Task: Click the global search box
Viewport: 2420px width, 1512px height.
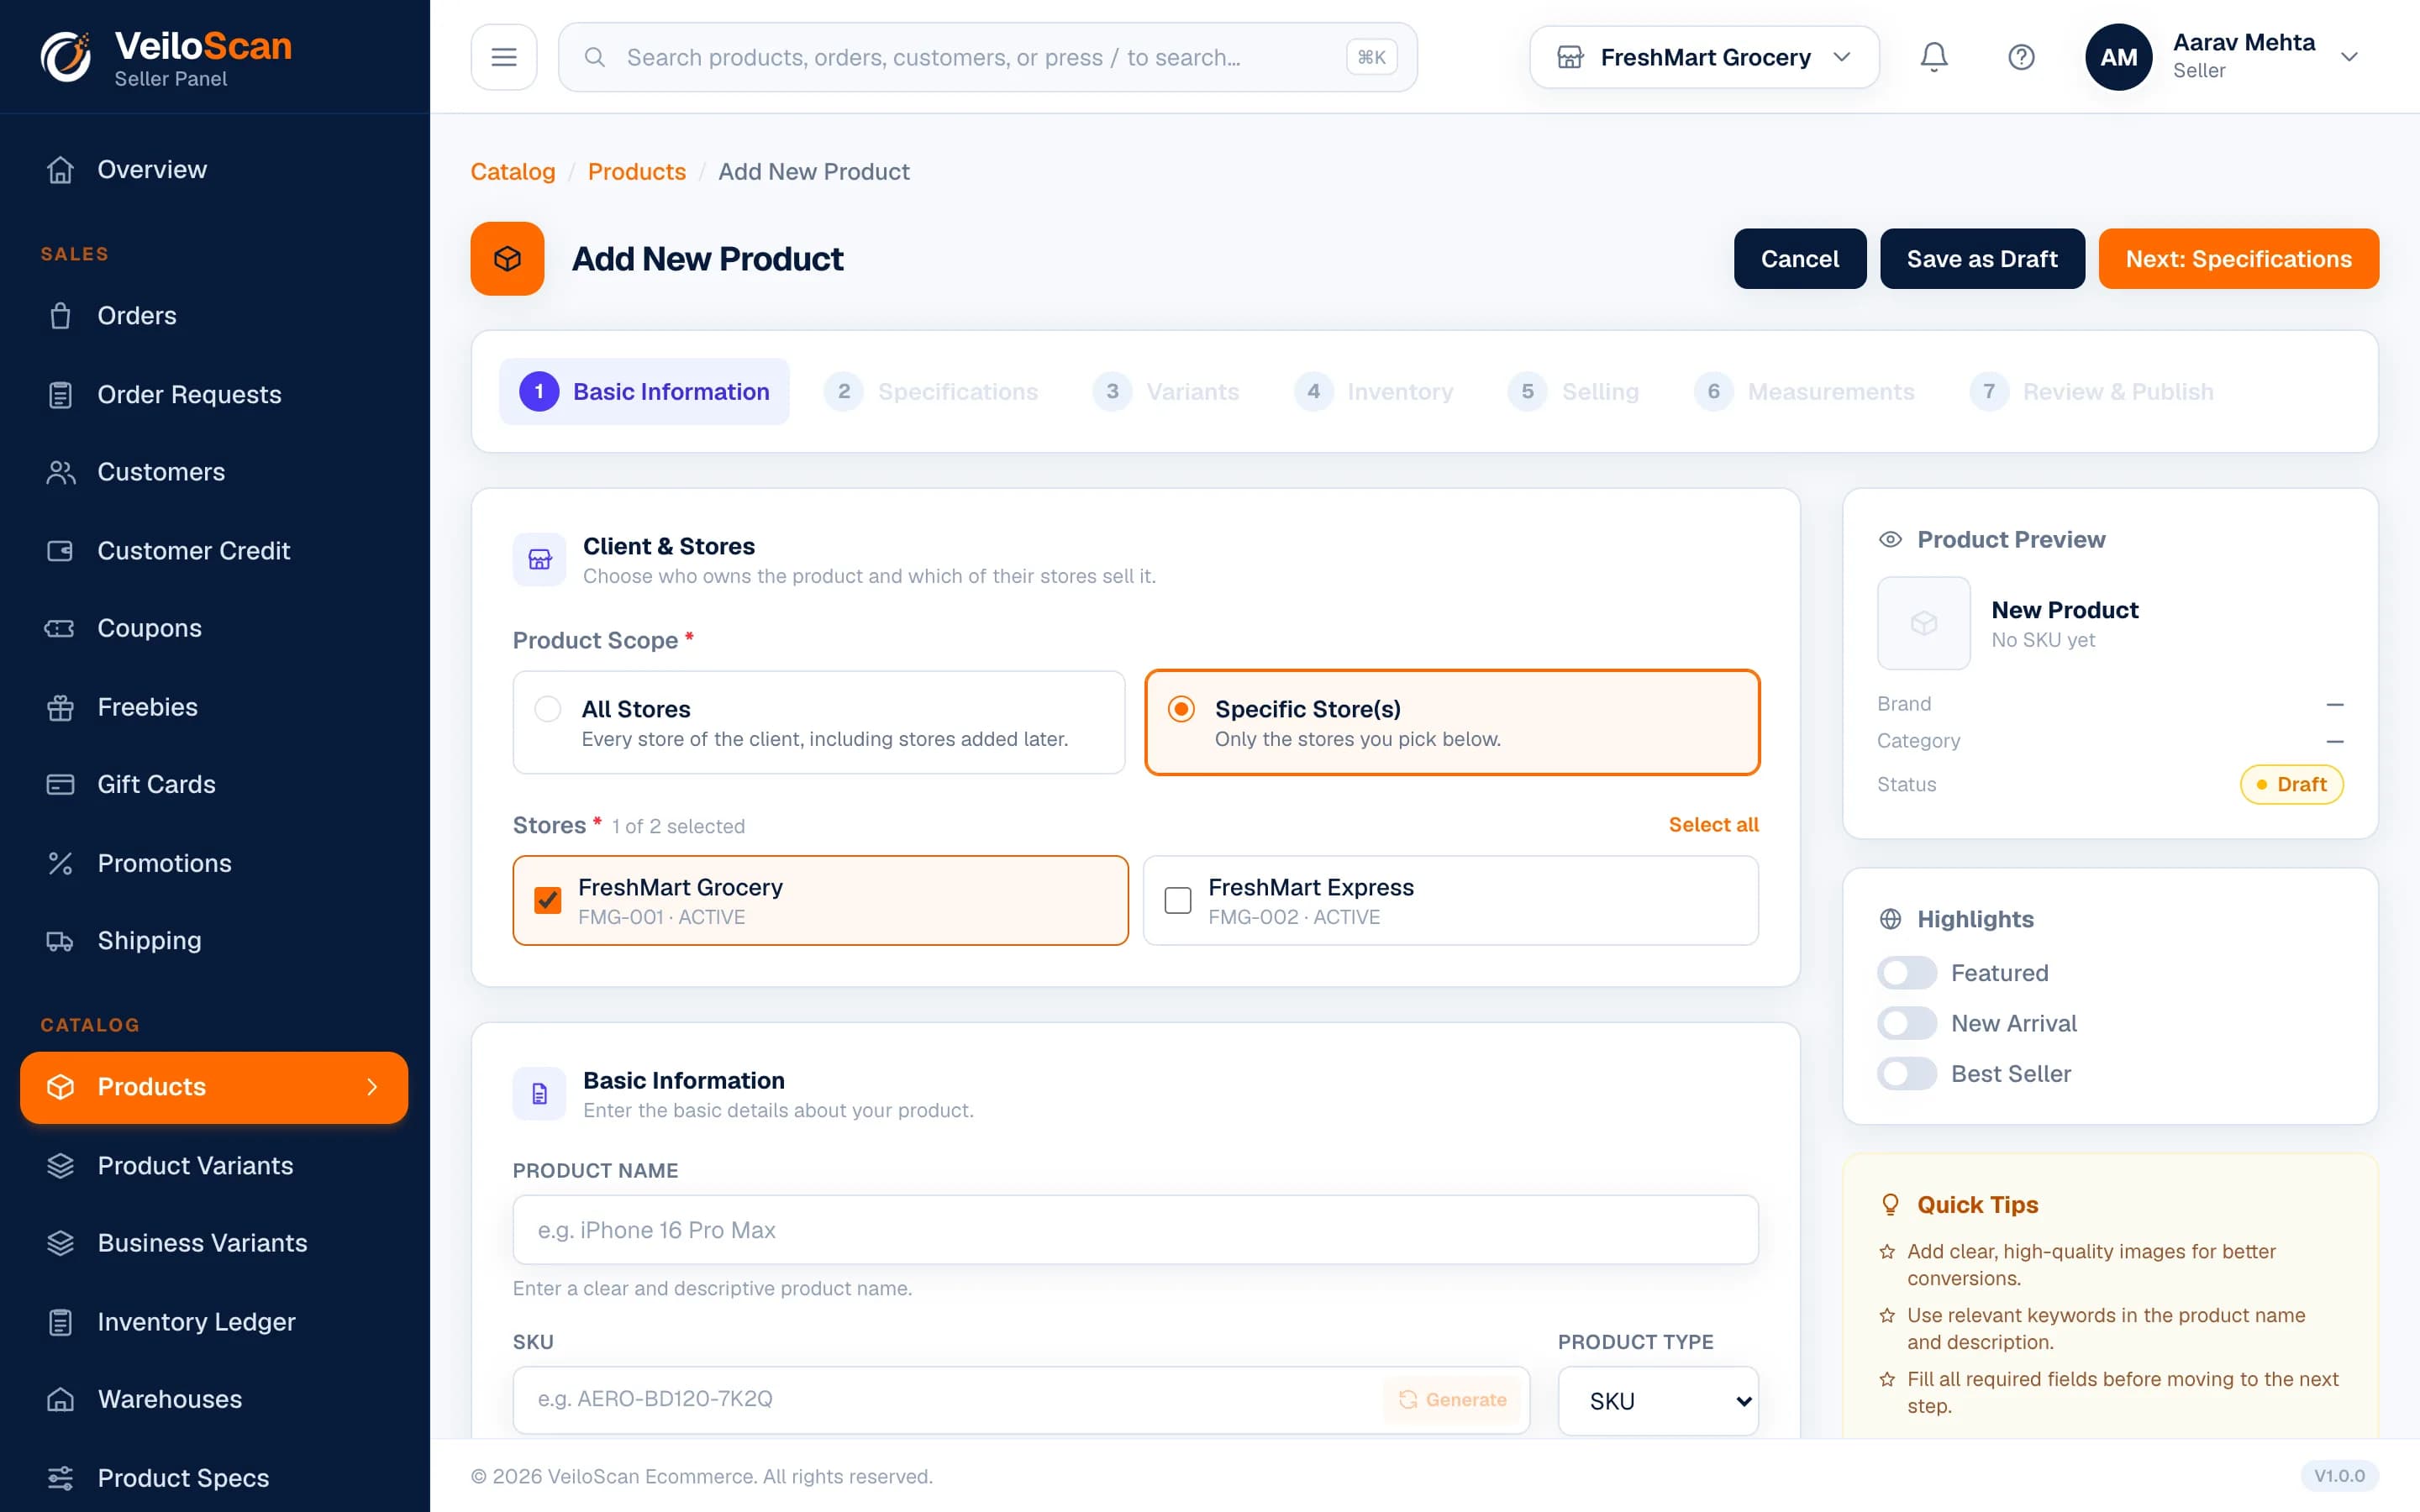Action: (x=987, y=57)
